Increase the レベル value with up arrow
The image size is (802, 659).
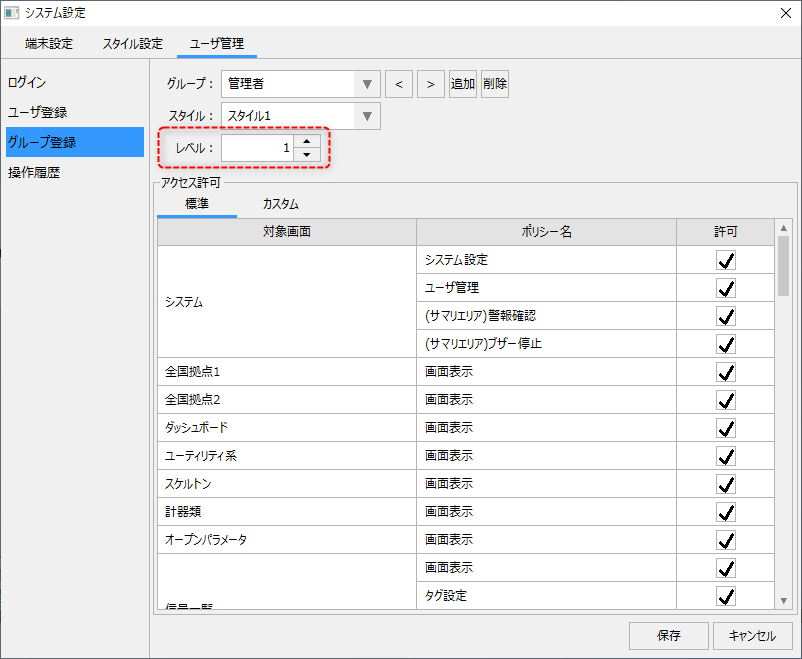click(x=308, y=141)
